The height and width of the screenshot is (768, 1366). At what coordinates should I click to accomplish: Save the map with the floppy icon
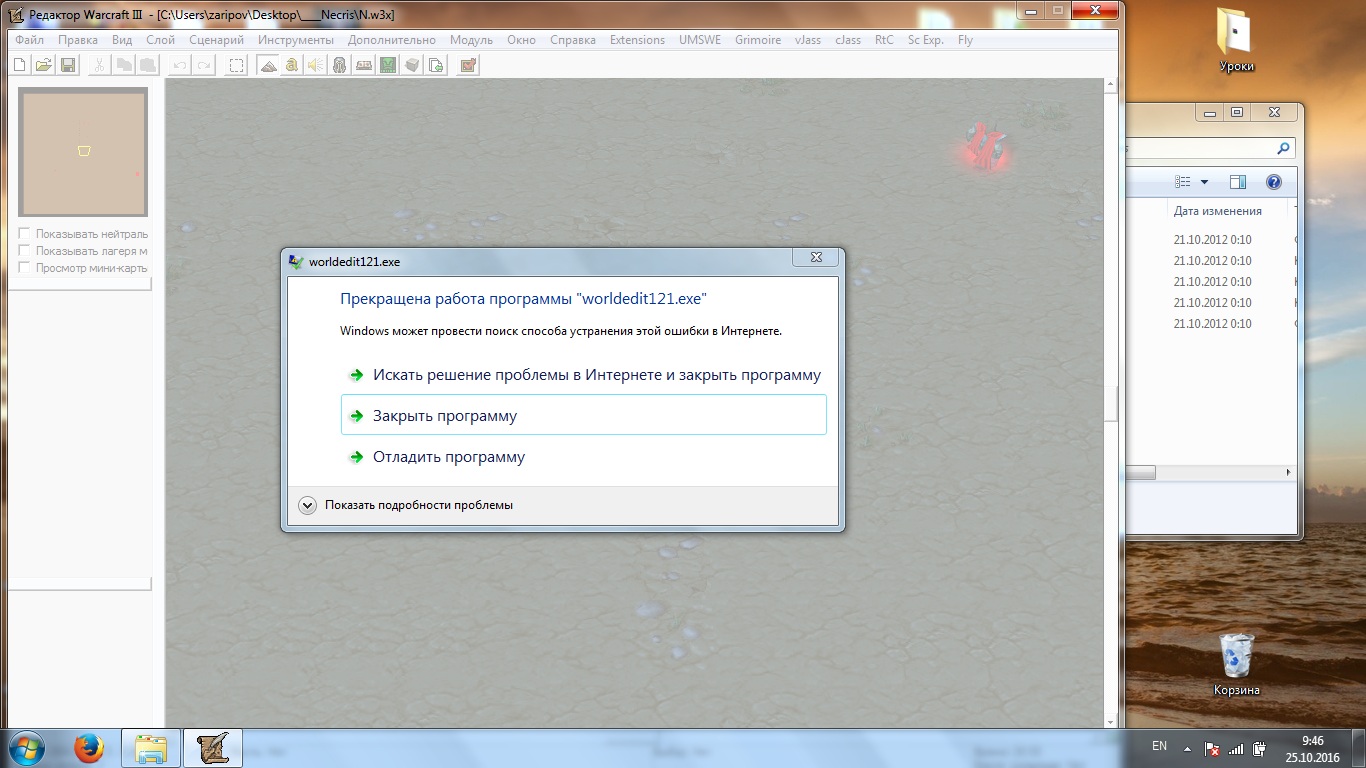coord(68,65)
